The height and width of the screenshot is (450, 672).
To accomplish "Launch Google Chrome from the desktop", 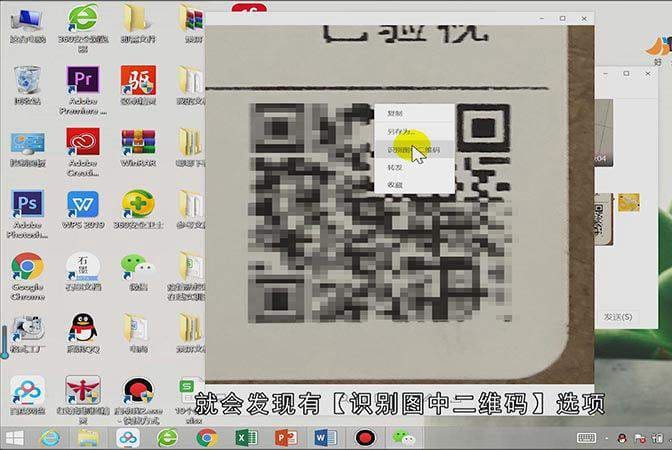I will click(x=27, y=276).
